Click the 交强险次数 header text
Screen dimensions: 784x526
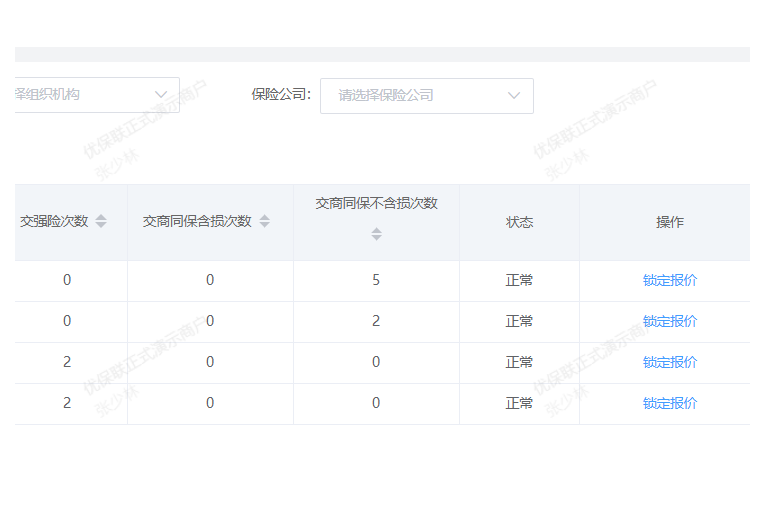54,221
